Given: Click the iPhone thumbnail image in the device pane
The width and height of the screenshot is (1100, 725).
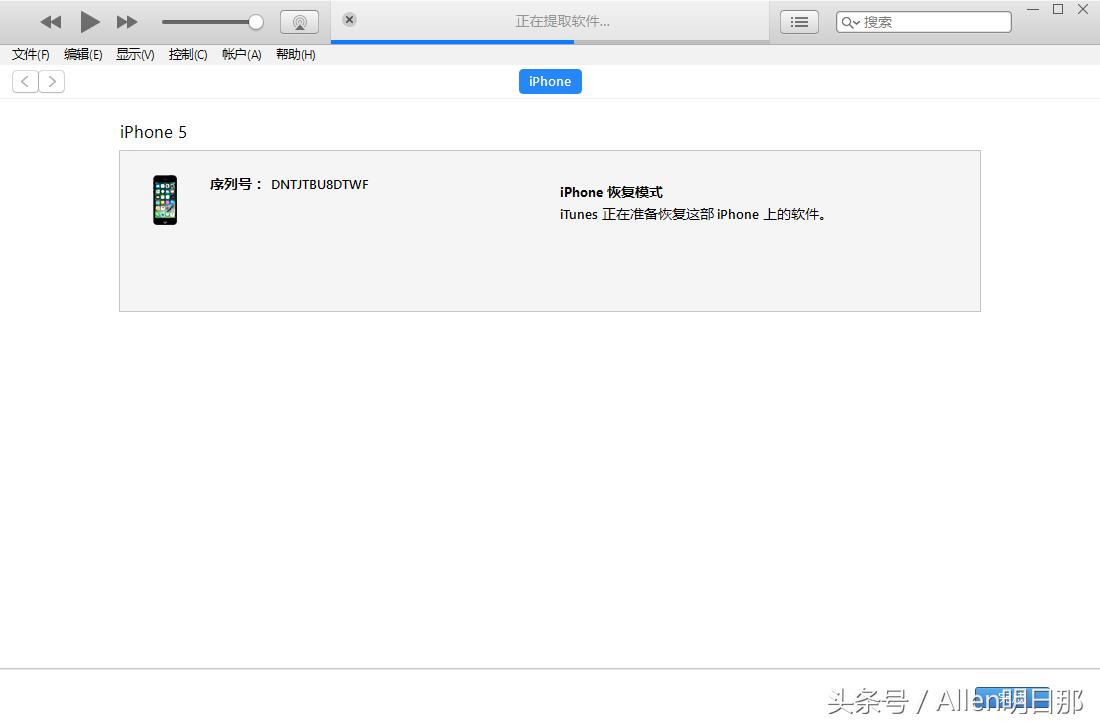Looking at the screenshot, I should tap(164, 199).
